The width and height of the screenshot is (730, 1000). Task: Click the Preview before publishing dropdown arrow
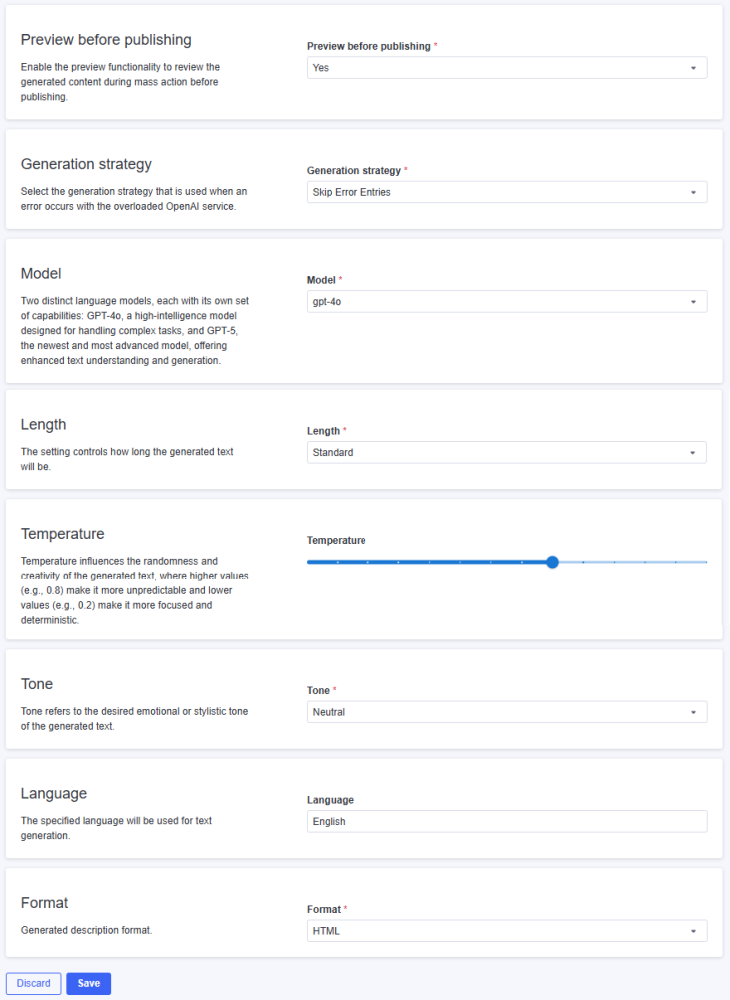[693, 68]
